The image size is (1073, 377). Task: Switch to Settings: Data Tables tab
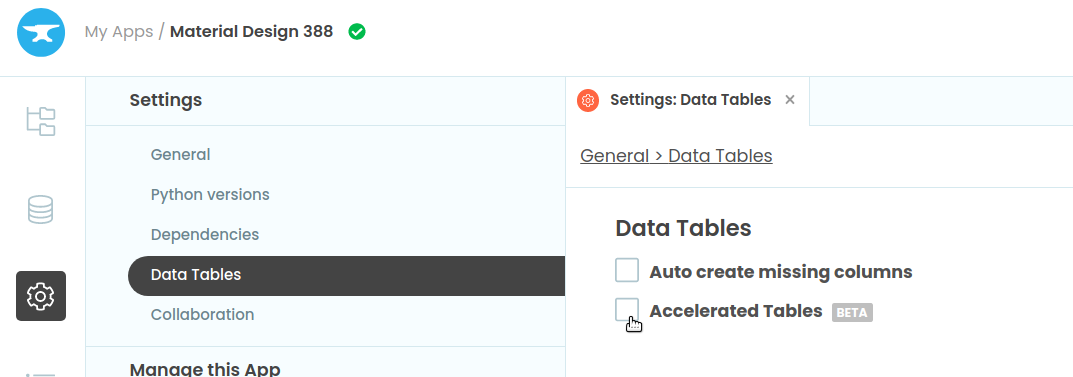(690, 100)
